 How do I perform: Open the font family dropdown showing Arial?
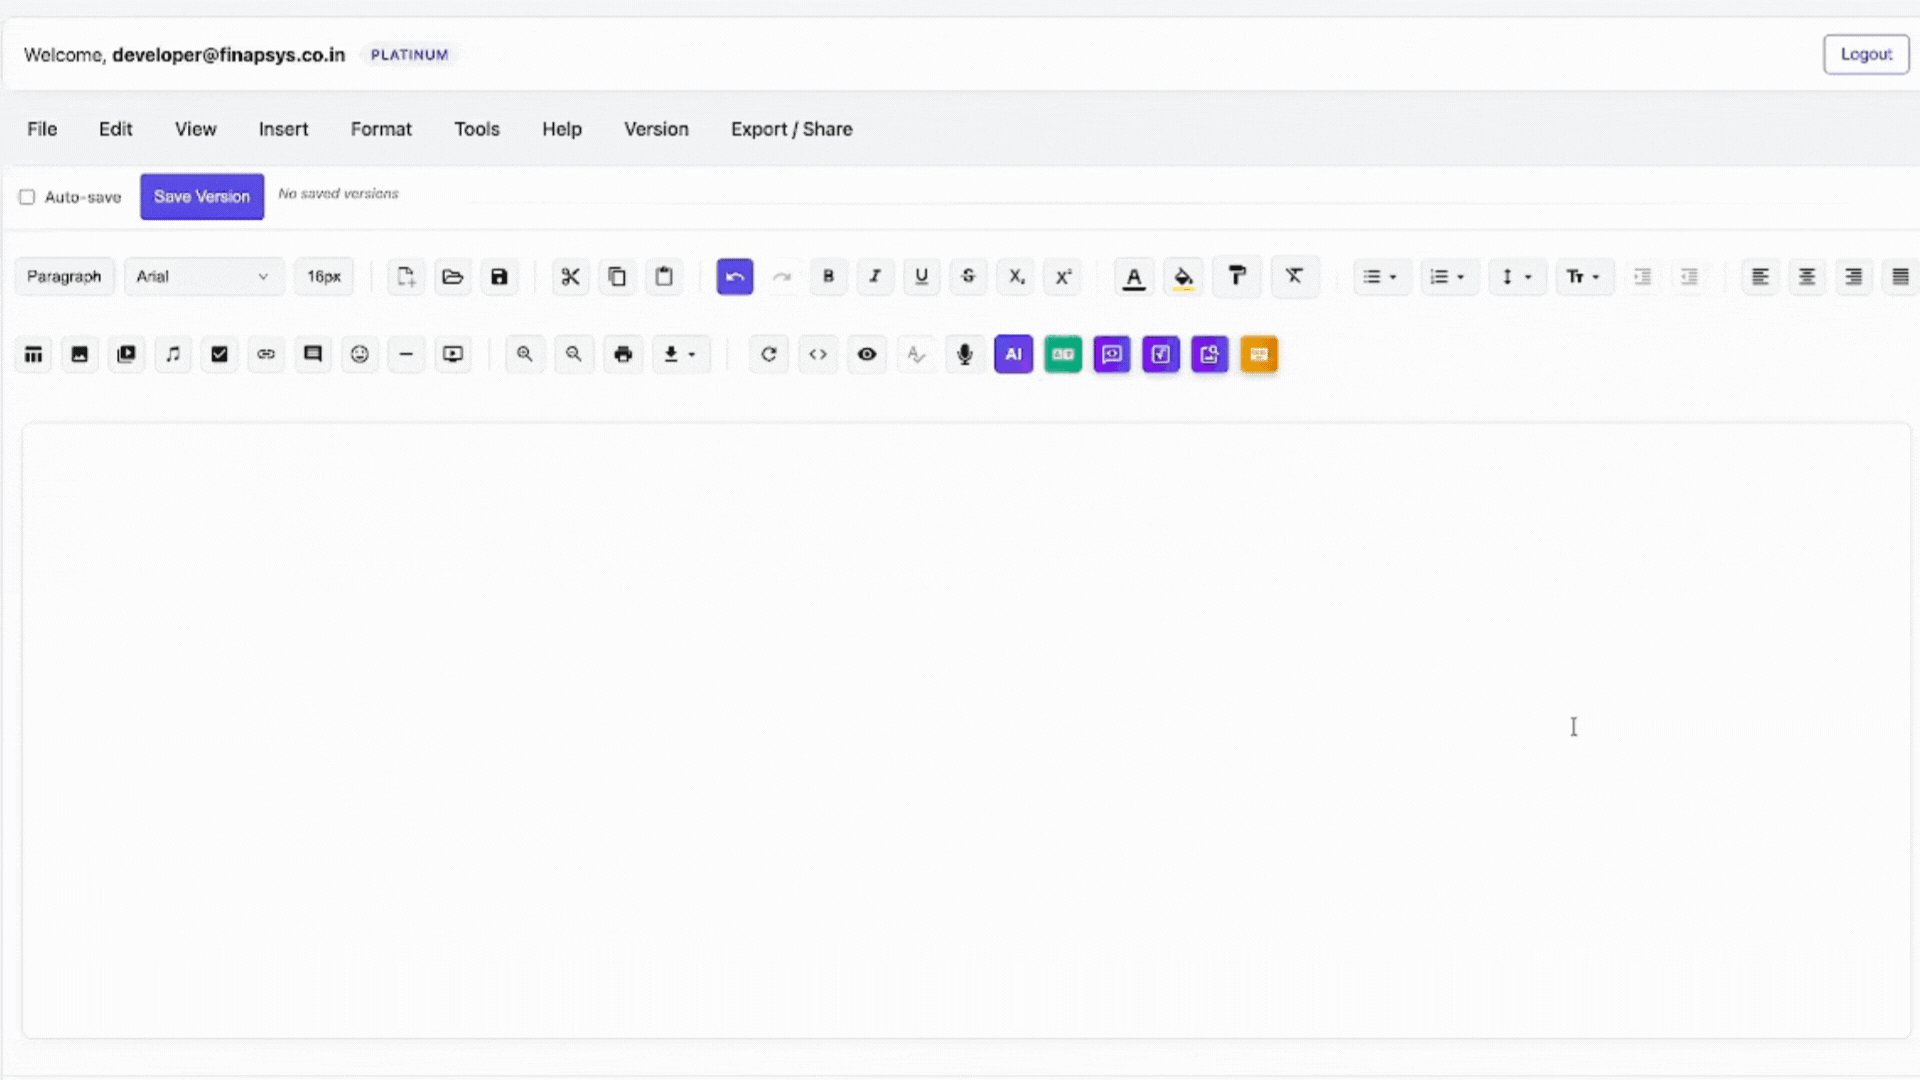coord(204,276)
